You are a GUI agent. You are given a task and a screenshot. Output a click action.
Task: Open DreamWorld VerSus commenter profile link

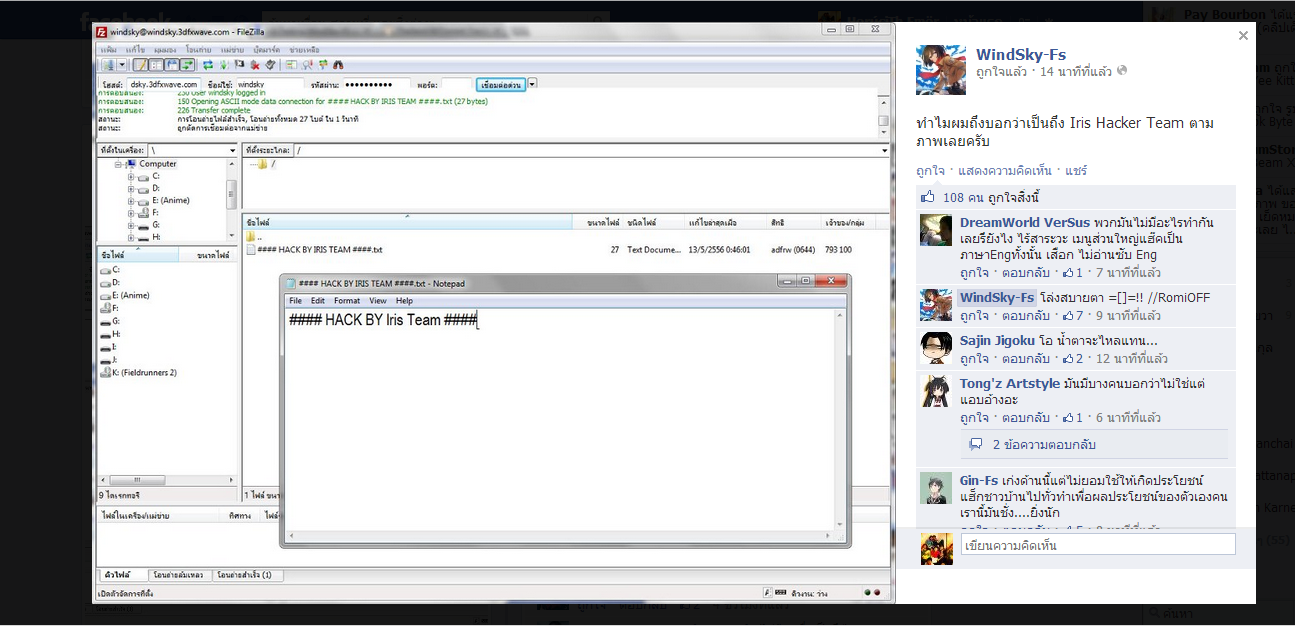1025,222
